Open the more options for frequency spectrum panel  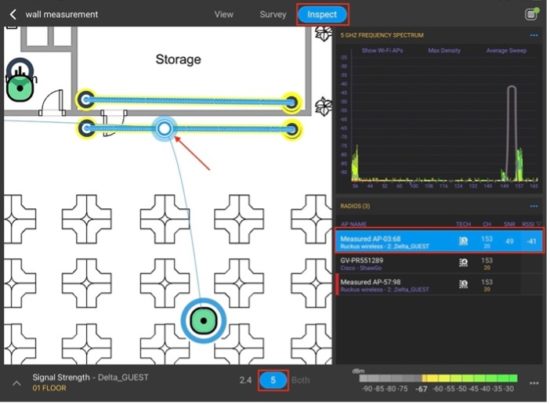tap(534, 35)
